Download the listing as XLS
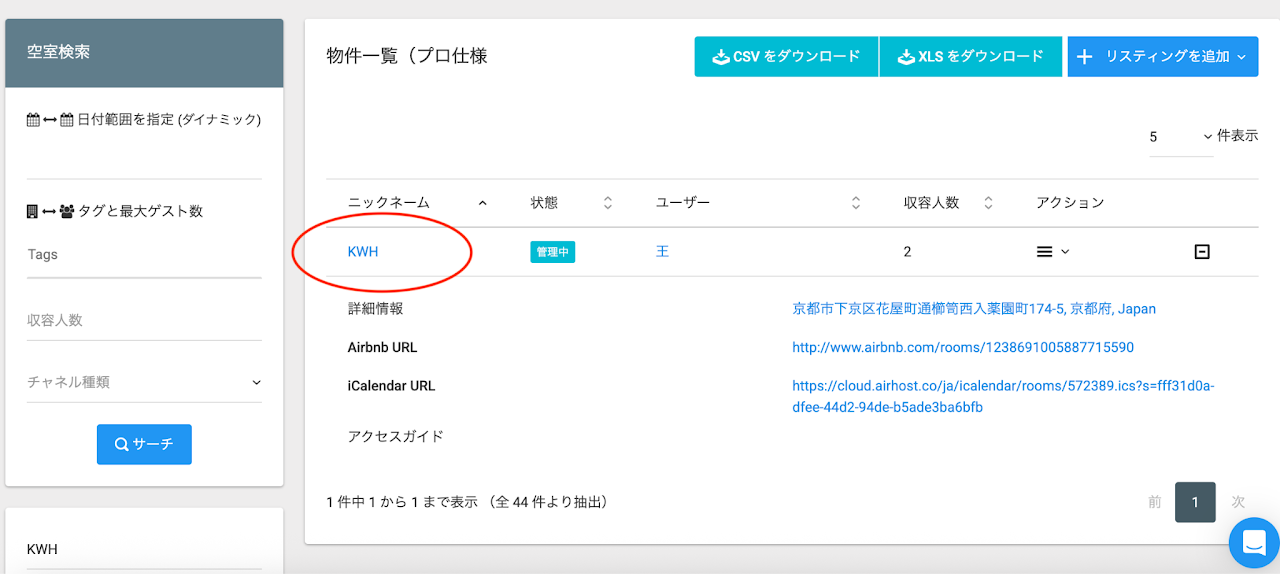This screenshot has width=1280, height=574. point(970,57)
